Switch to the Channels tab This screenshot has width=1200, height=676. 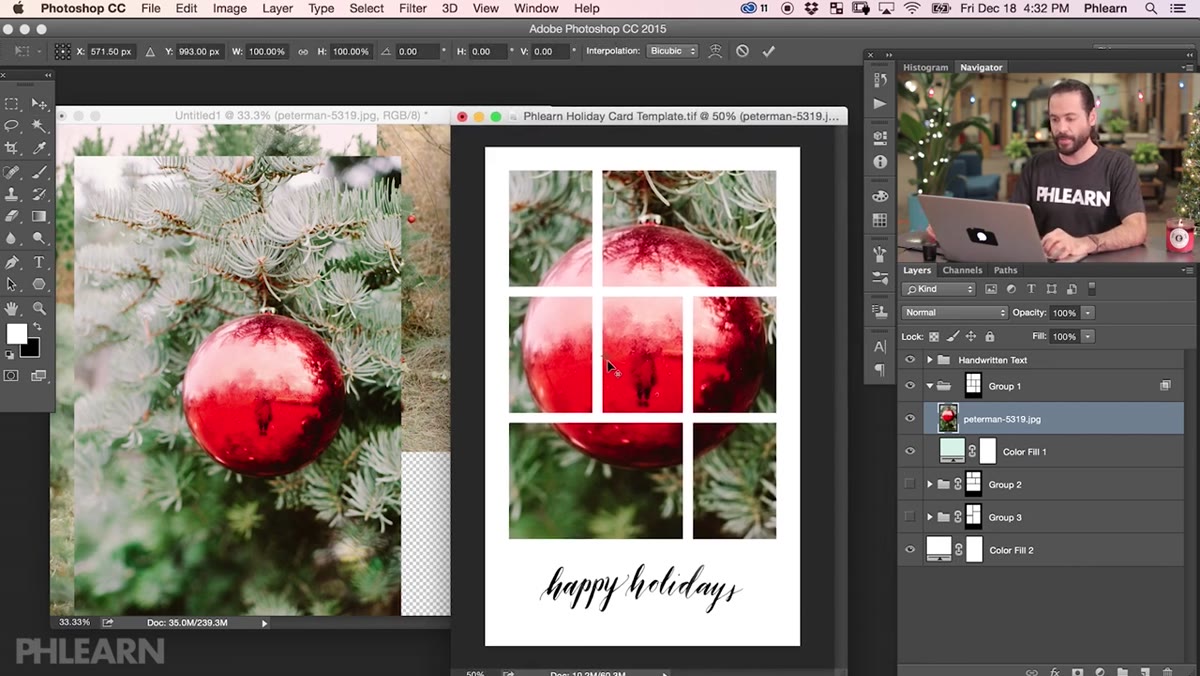[962, 270]
